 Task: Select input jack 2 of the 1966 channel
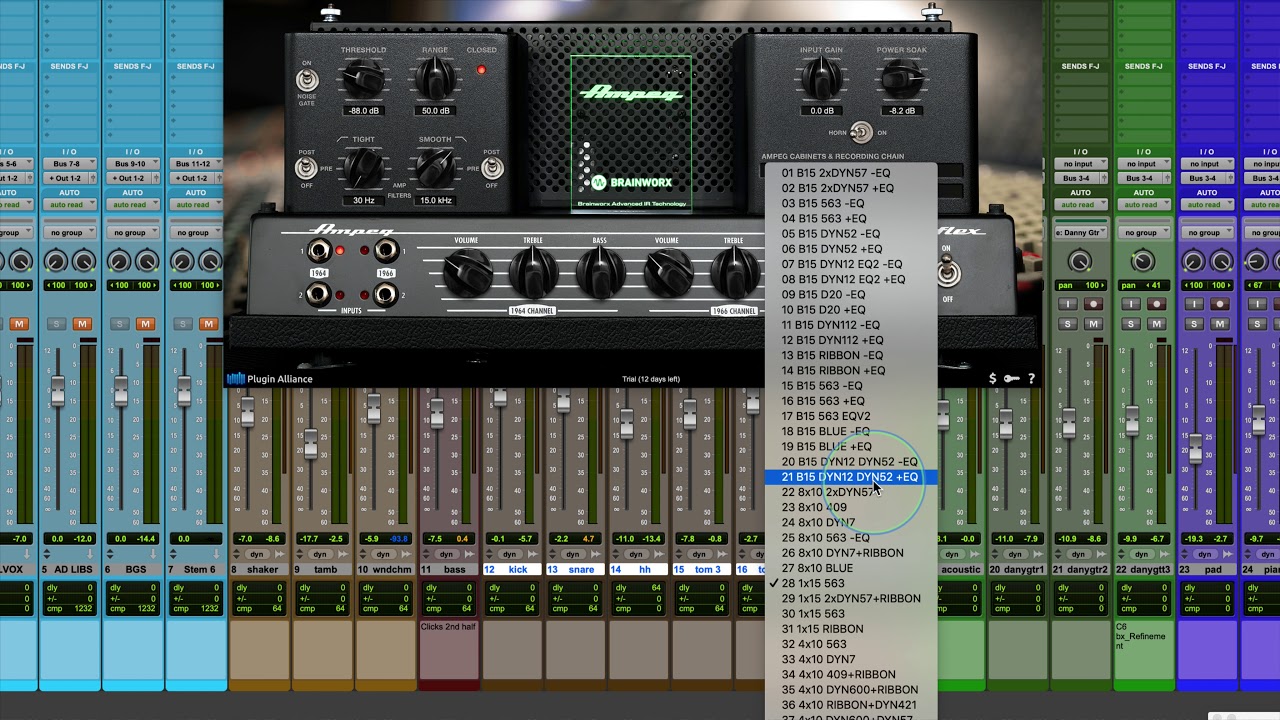385,294
